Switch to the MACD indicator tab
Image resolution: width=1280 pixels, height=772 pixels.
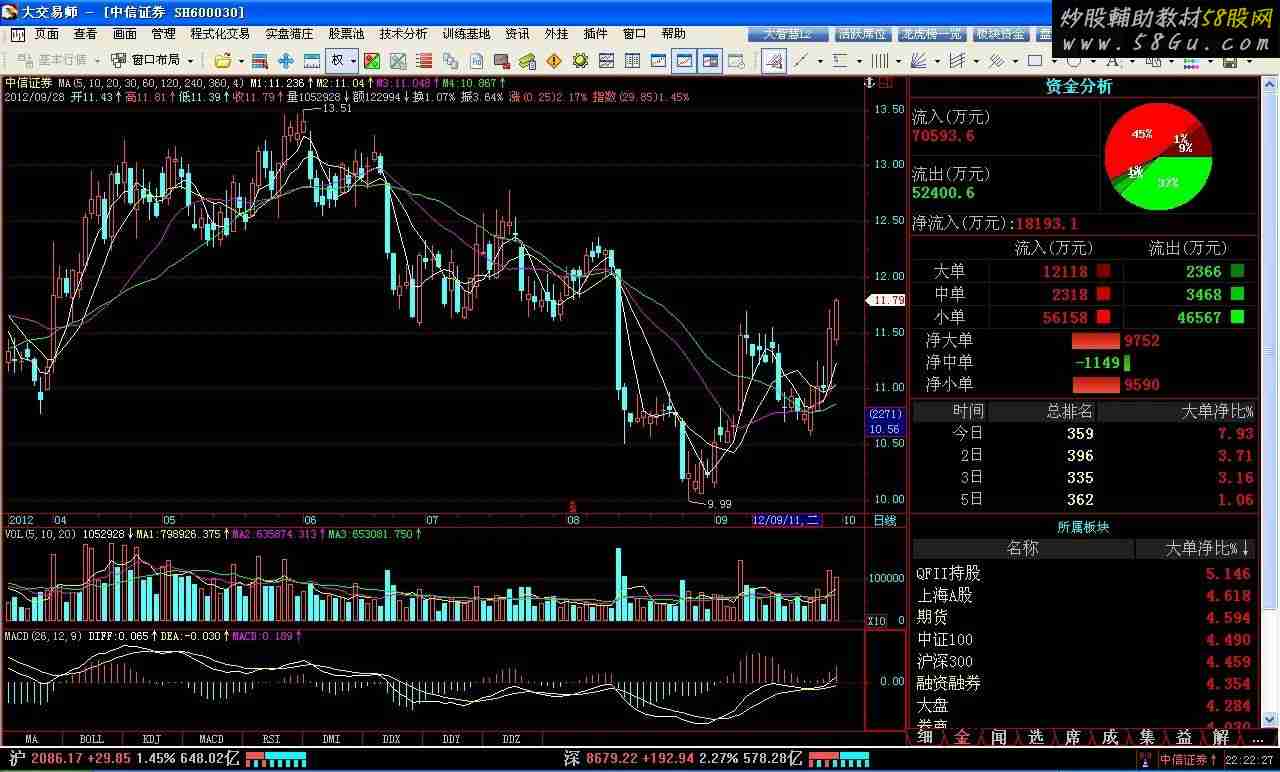click(x=211, y=739)
